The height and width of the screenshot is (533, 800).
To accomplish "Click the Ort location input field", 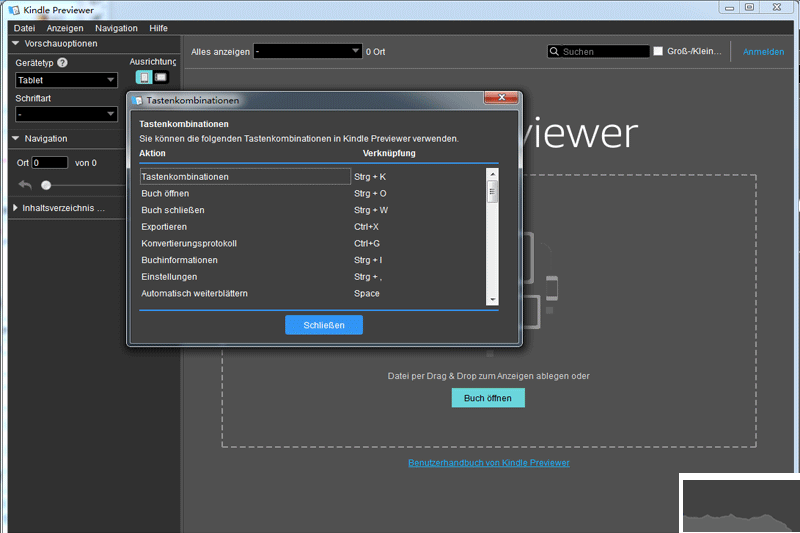I will [50, 162].
